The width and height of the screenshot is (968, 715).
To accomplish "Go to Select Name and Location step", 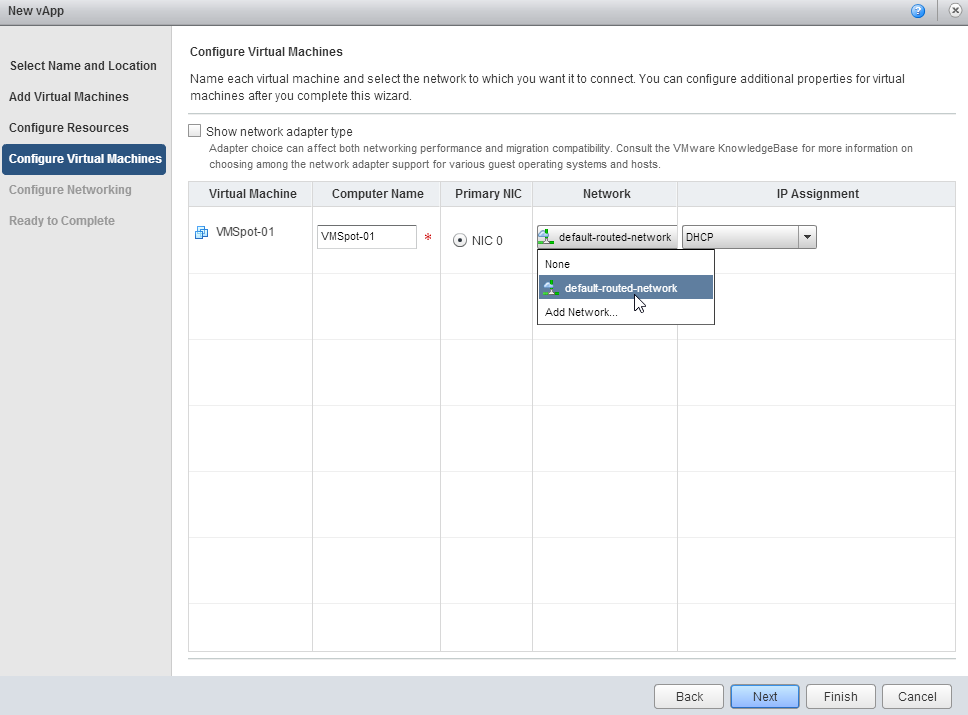I will pos(83,65).
